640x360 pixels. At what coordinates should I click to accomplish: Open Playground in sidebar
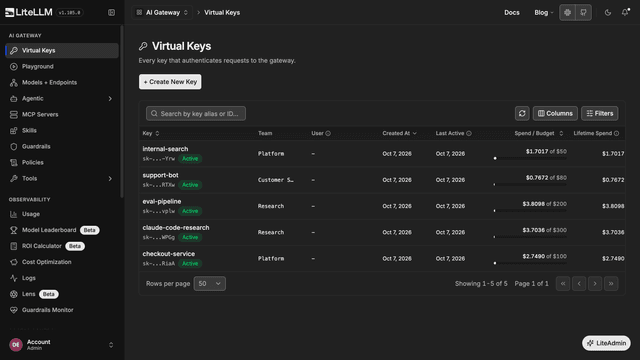(62, 67)
